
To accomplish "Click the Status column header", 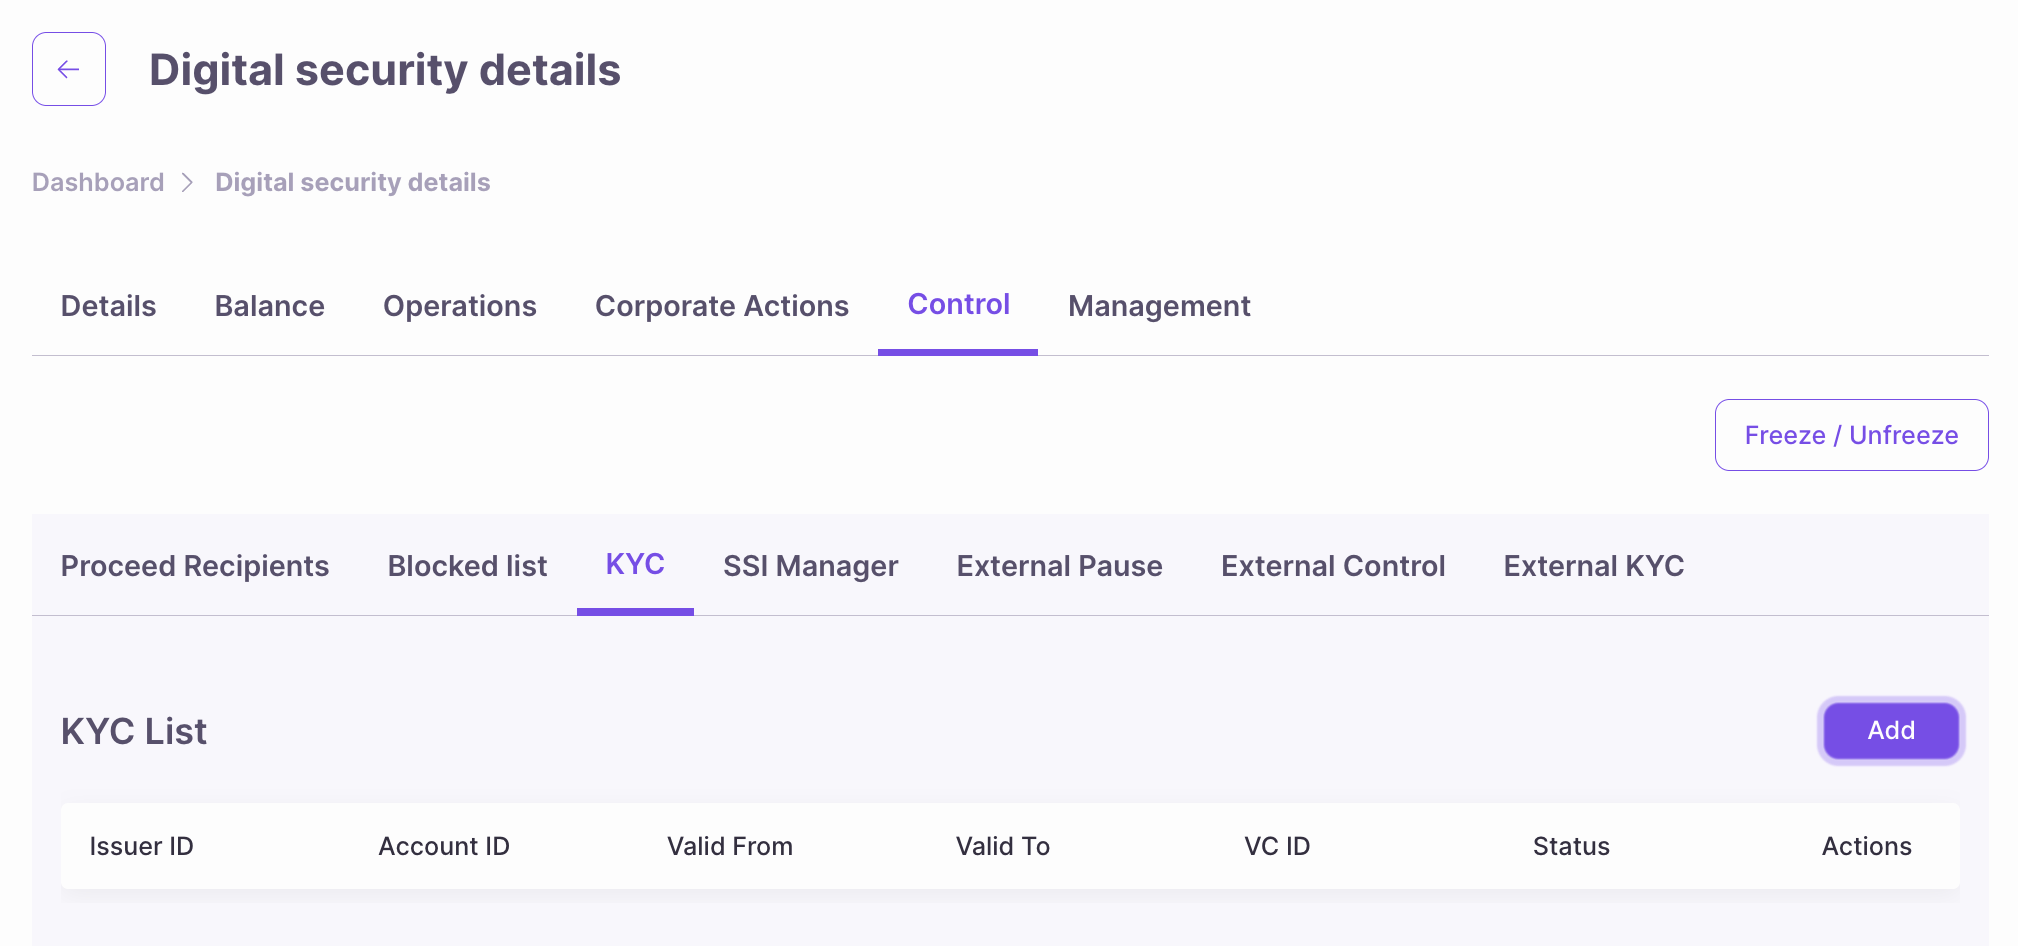I will pos(1571,846).
